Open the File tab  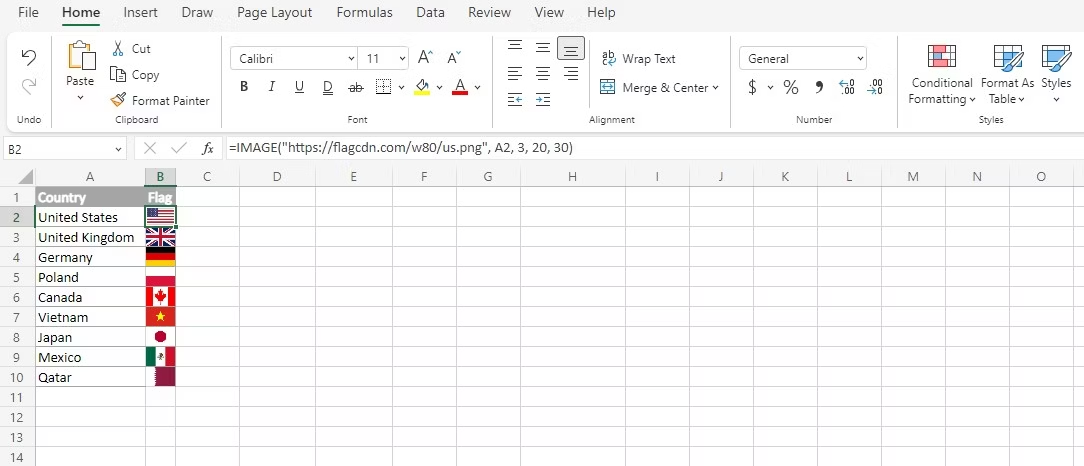pyautogui.click(x=28, y=12)
